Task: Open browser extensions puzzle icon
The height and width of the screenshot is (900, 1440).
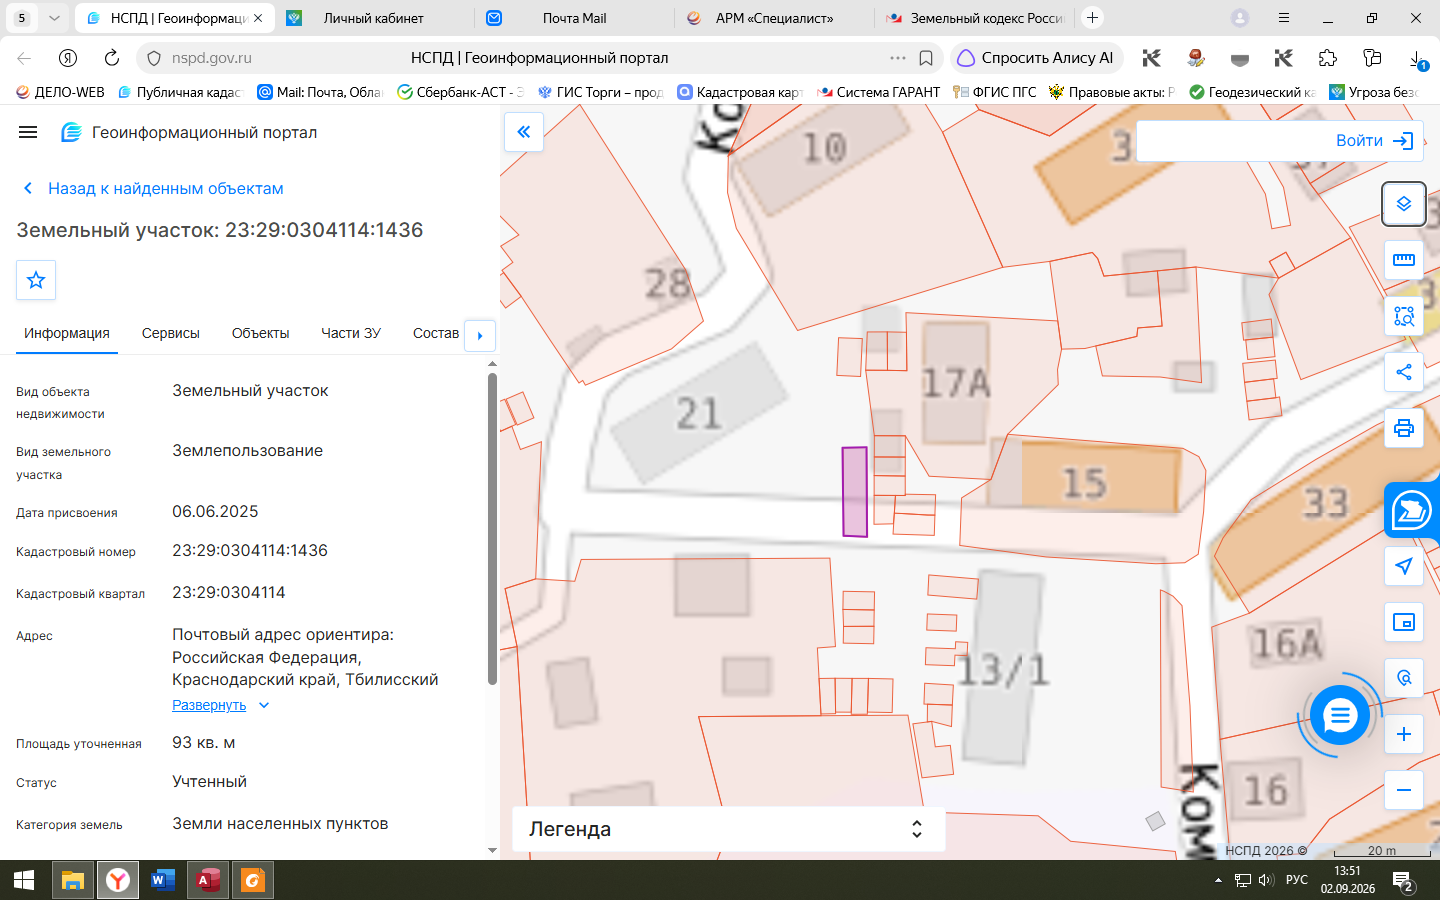Action: [1328, 58]
